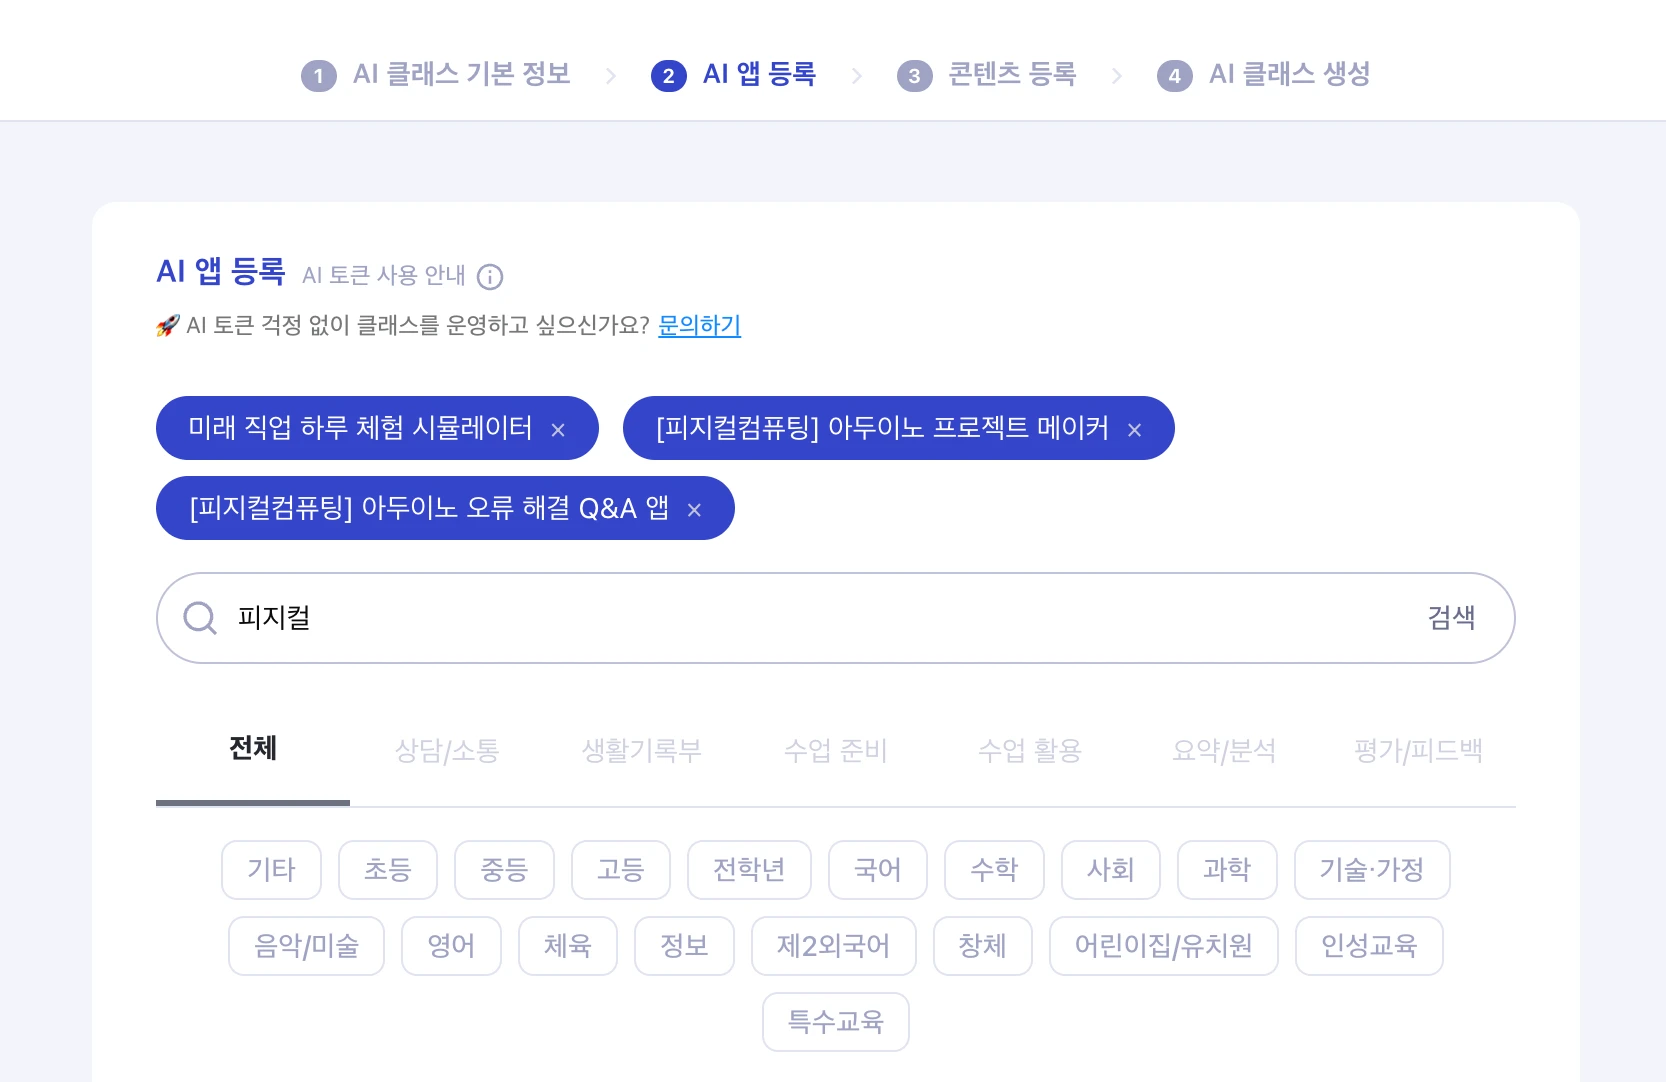Go to step 1 AI 클래스 기본 정보
Viewport: 1666px width, 1082px height.
click(x=436, y=75)
